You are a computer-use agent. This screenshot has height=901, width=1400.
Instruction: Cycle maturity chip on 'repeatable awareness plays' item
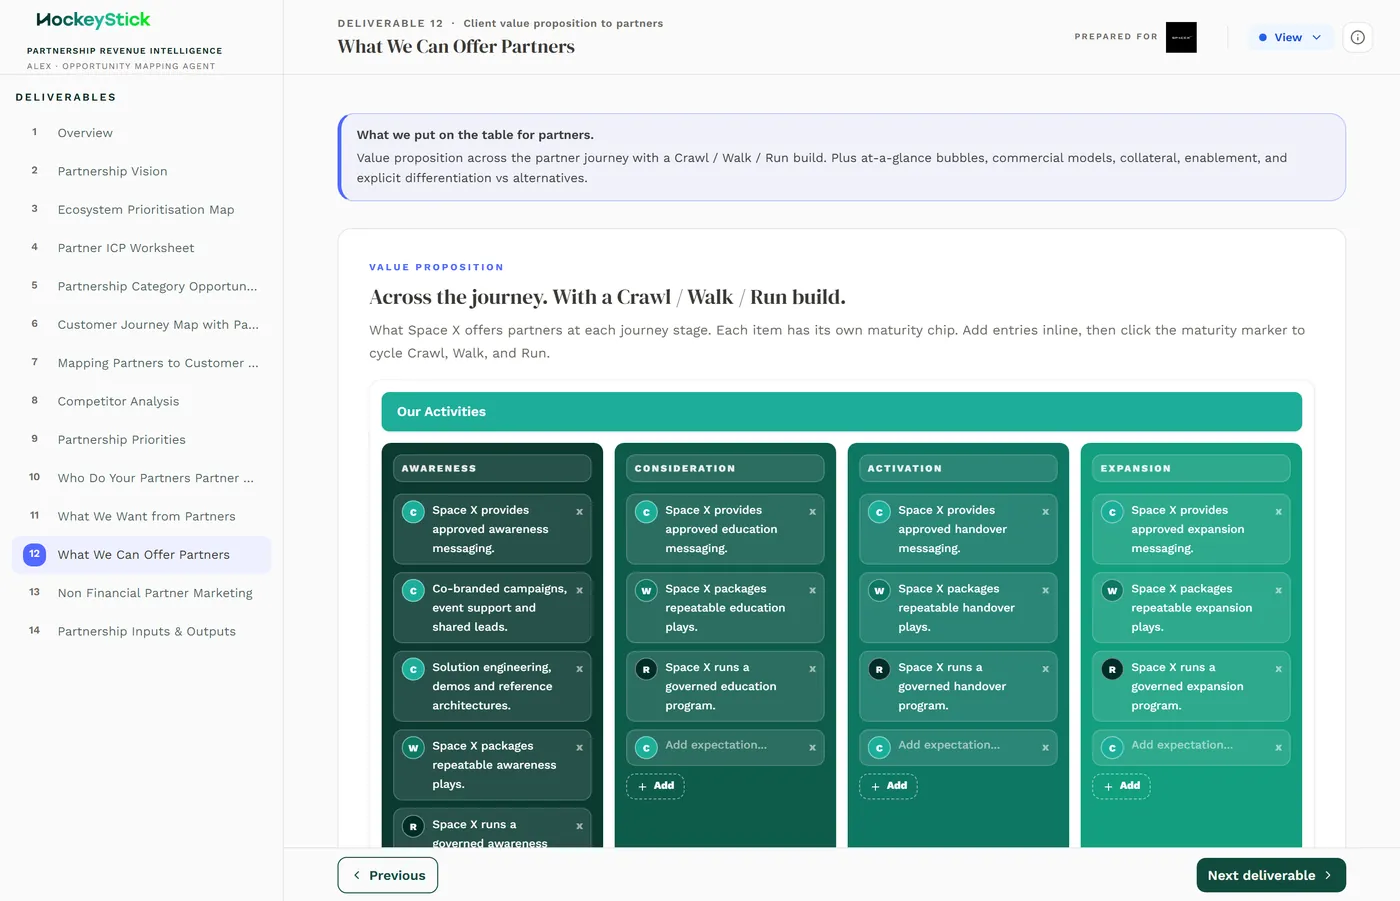413,748
